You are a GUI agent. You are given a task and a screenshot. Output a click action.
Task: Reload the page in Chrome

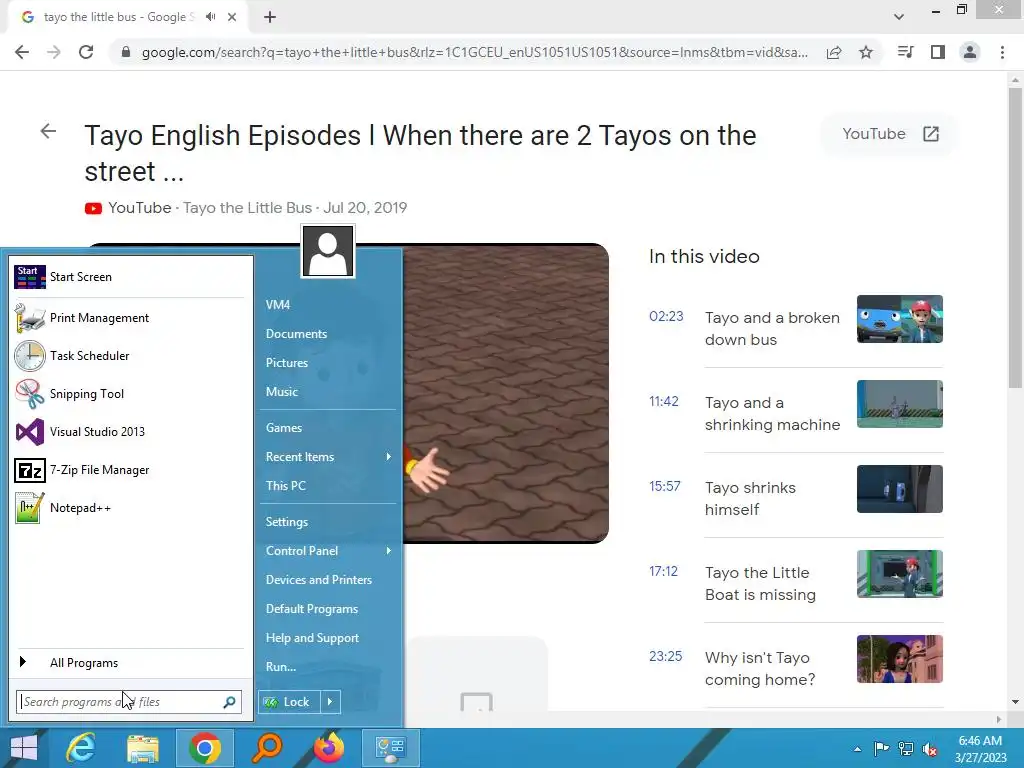tap(86, 52)
